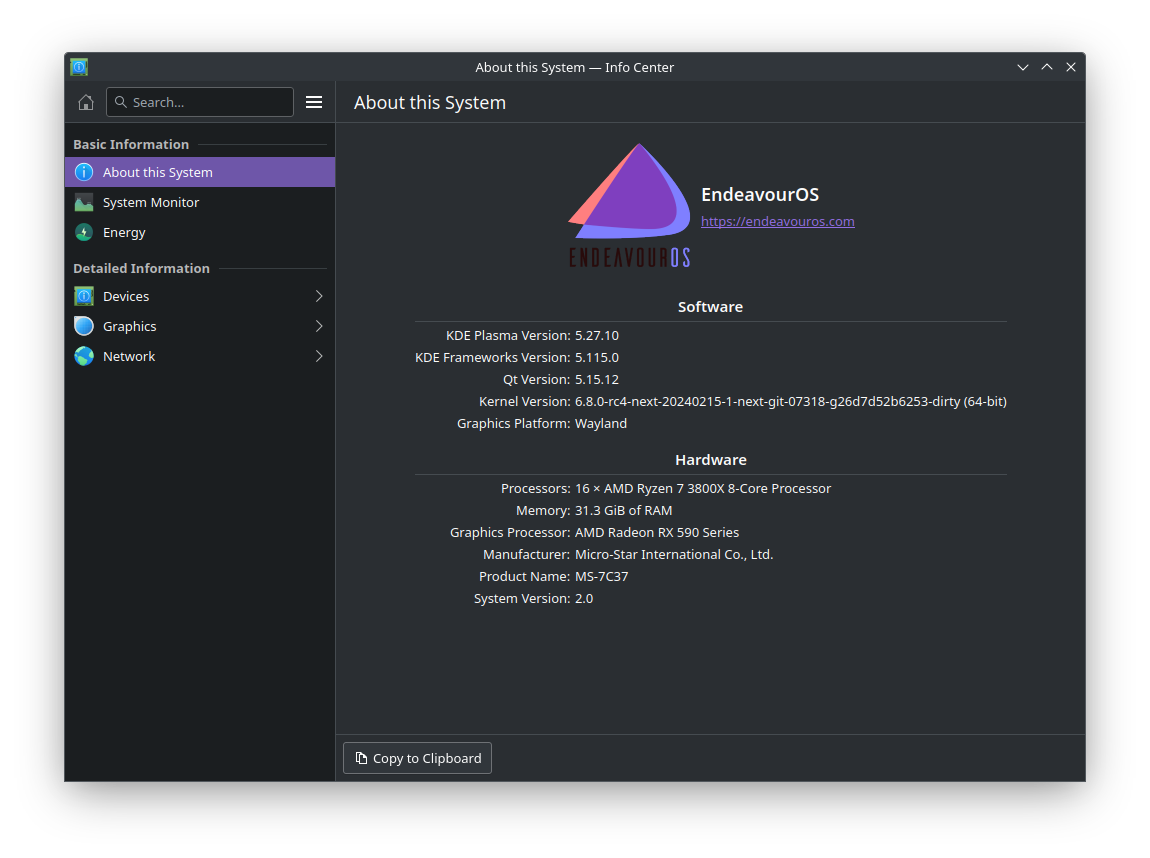Click KDE Frameworks Version value 5.115.0
This screenshot has height=858, width=1150.
click(597, 358)
